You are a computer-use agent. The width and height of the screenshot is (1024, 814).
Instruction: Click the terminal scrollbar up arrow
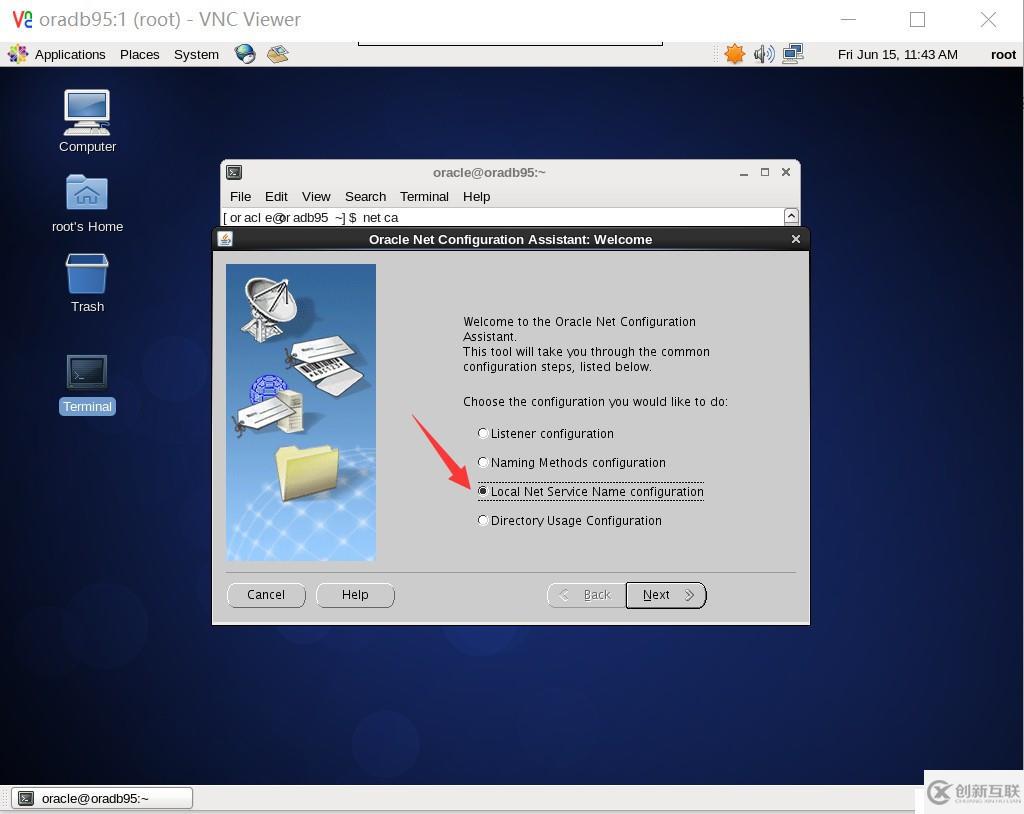pyautogui.click(x=791, y=216)
